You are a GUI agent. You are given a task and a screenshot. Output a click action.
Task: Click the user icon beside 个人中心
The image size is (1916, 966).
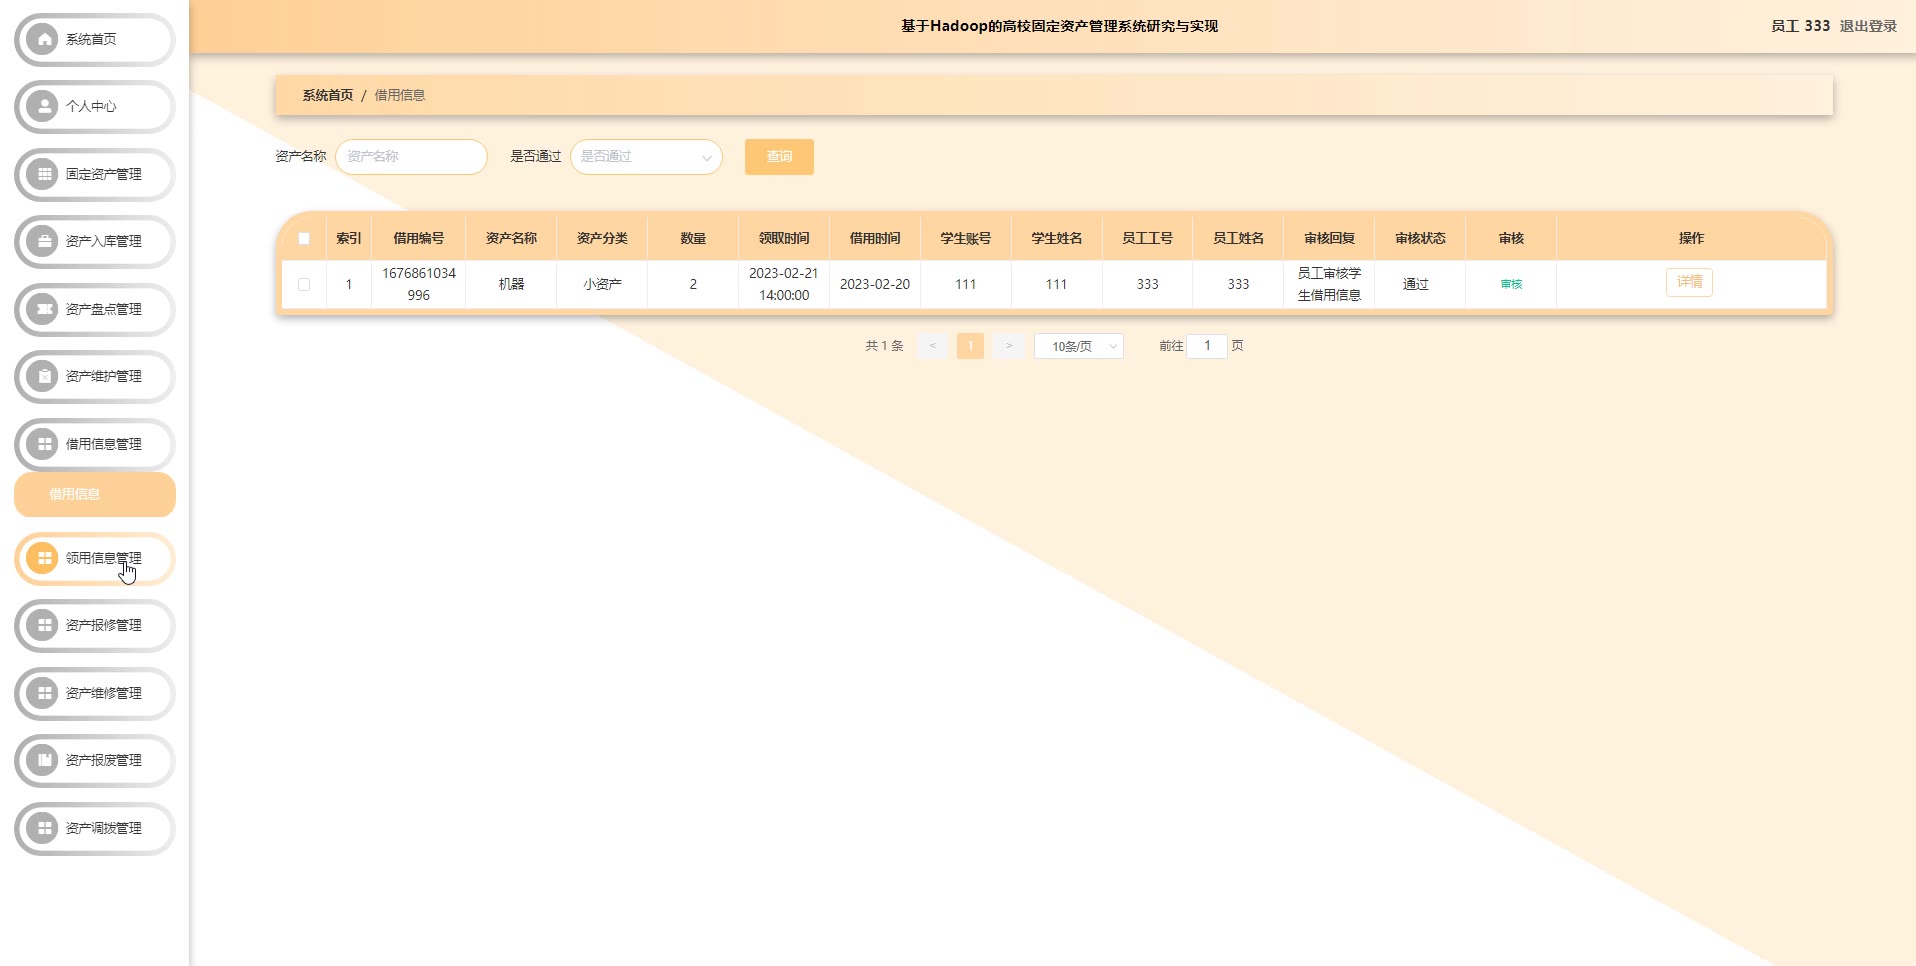[x=44, y=107]
